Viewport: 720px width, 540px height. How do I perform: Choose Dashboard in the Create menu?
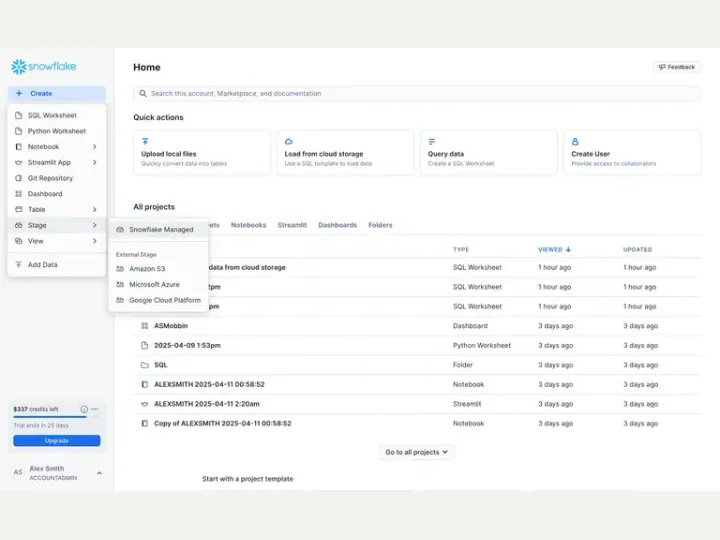[x=56, y=194]
